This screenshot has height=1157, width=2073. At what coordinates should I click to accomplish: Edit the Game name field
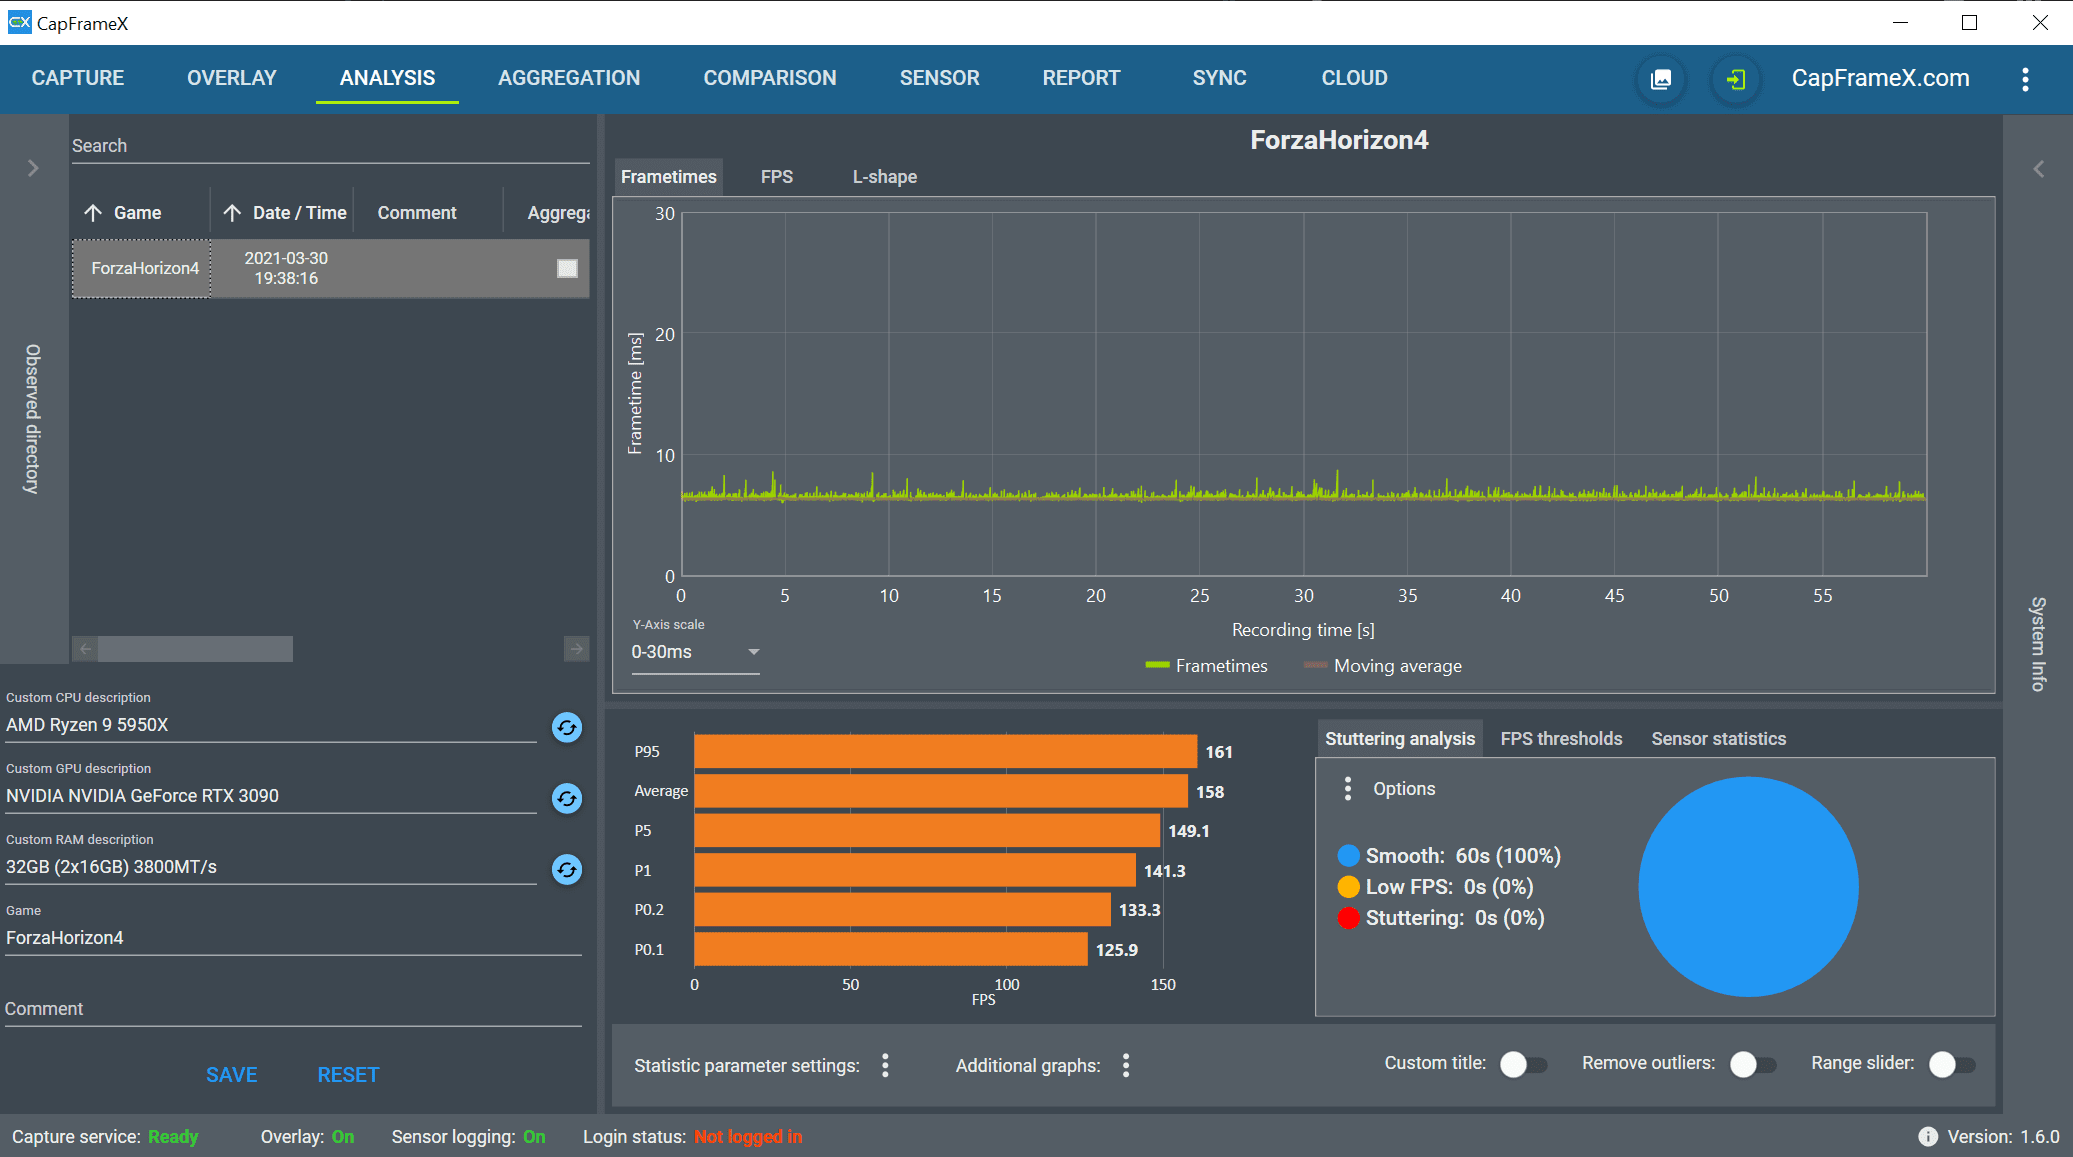293,938
